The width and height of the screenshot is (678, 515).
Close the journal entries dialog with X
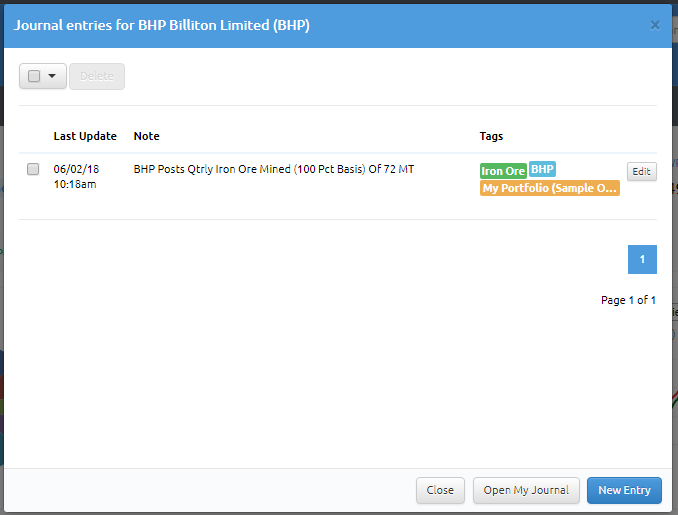(x=655, y=26)
